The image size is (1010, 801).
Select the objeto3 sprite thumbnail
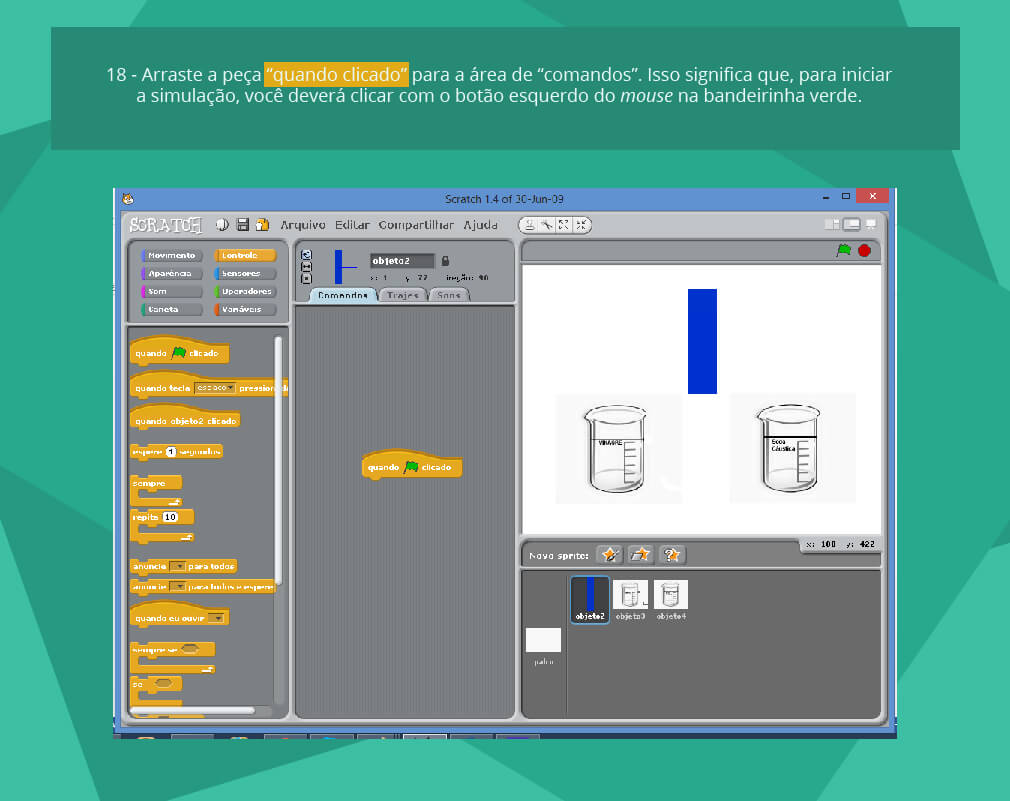tap(630, 599)
